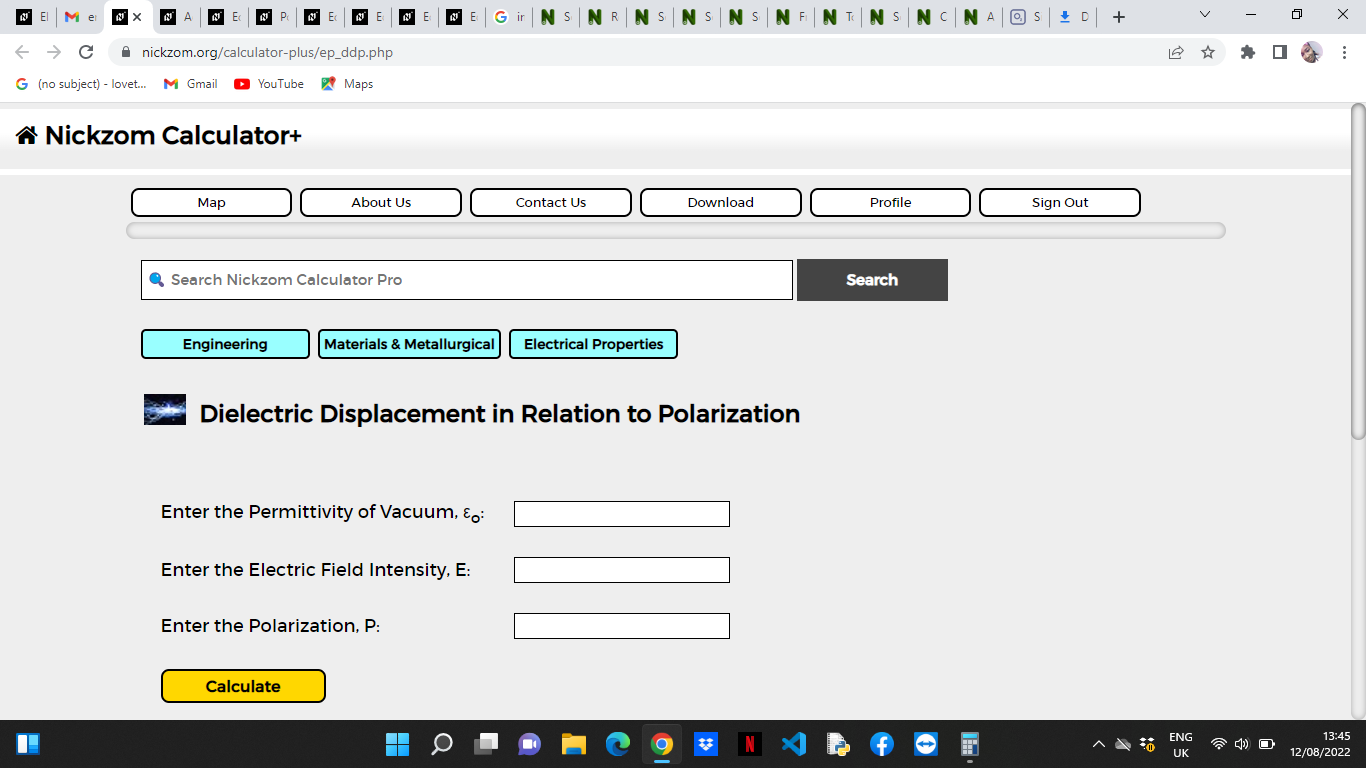Image resolution: width=1366 pixels, height=768 pixels.
Task: Toggle the browser side panel icon
Action: 1279,52
